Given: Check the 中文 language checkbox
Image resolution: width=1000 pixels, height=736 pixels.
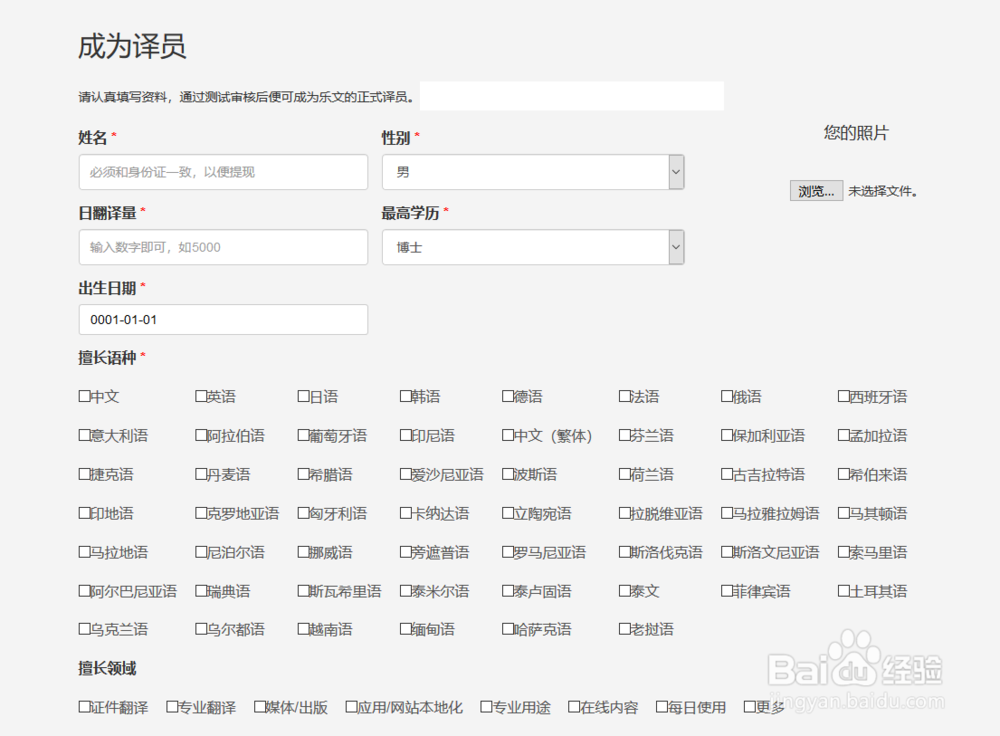Looking at the screenshot, I should [x=84, y=396].
